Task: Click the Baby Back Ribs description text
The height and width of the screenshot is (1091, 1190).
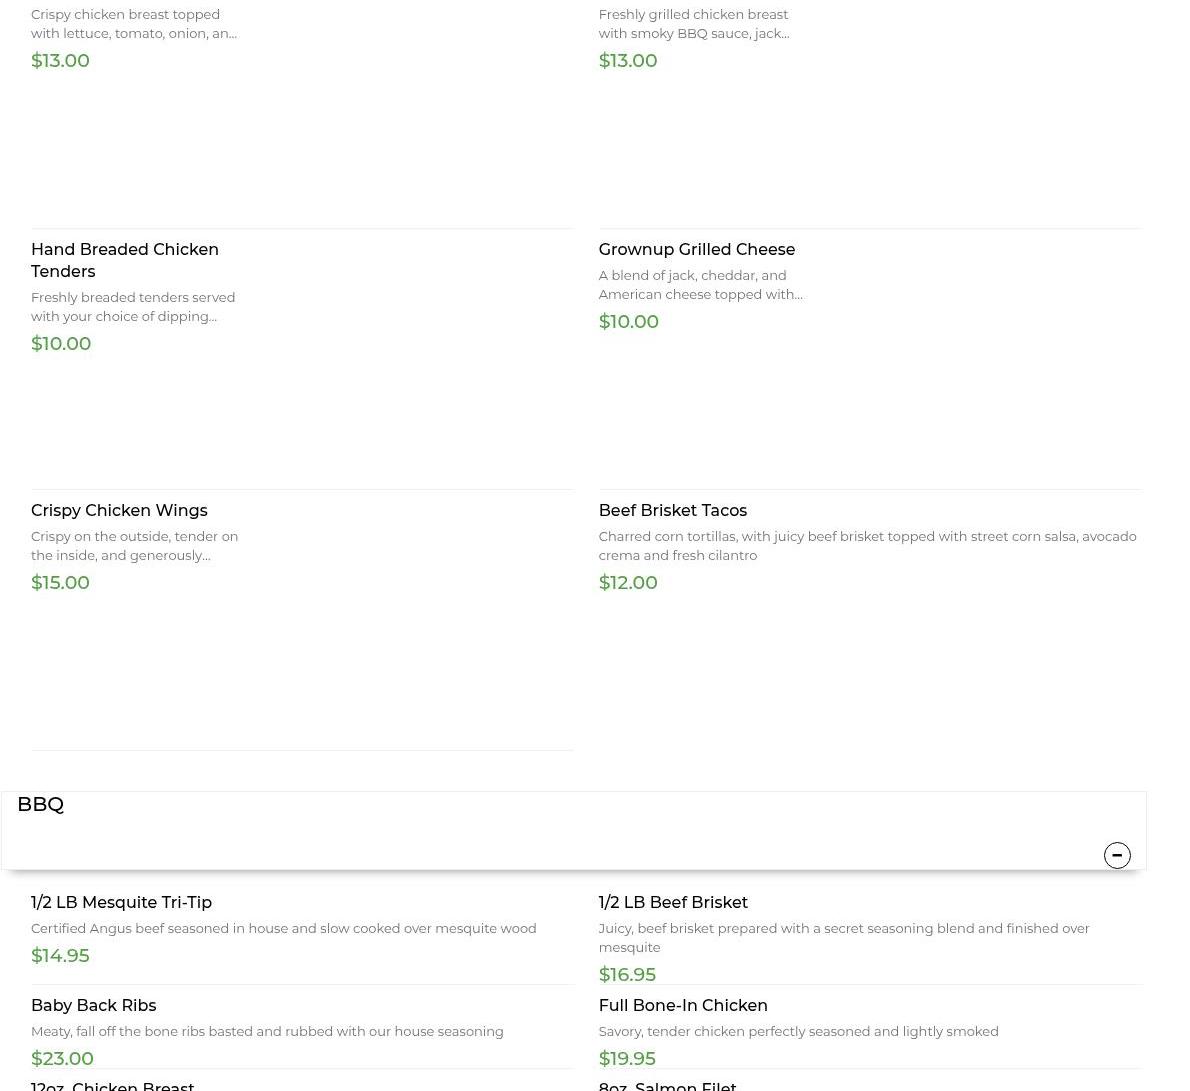Action: point(267,1031)
